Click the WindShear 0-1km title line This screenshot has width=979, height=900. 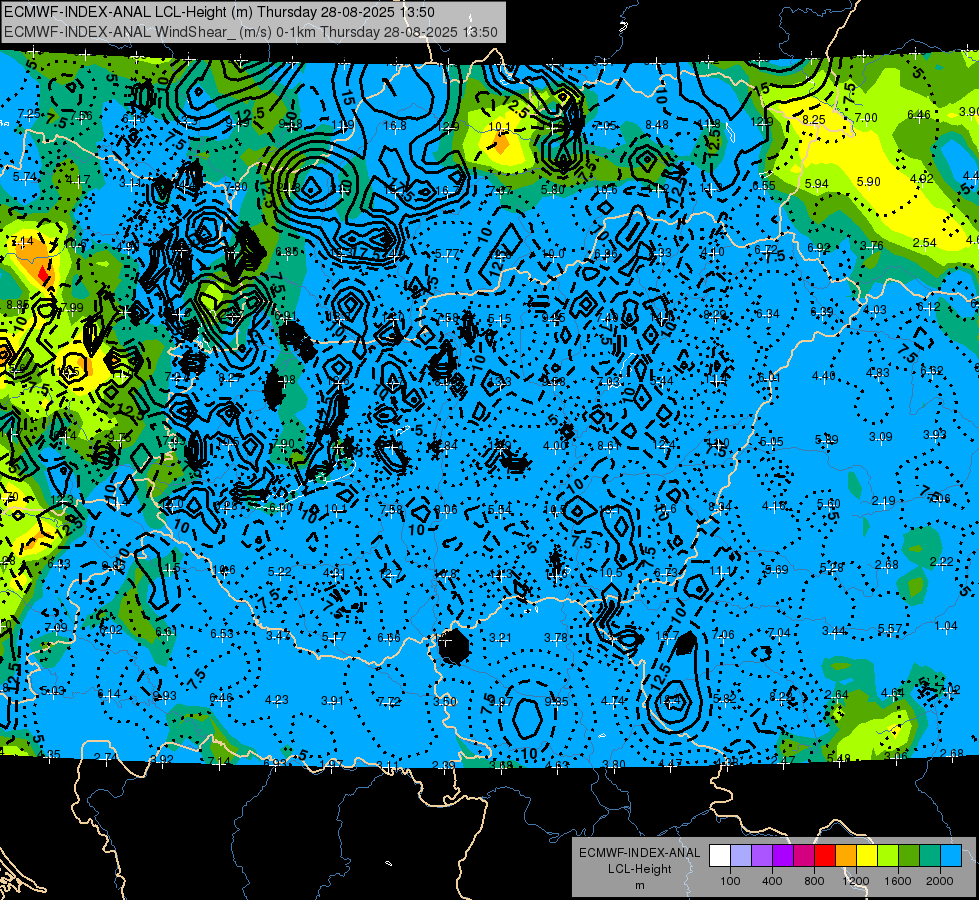tap(250, 32)
